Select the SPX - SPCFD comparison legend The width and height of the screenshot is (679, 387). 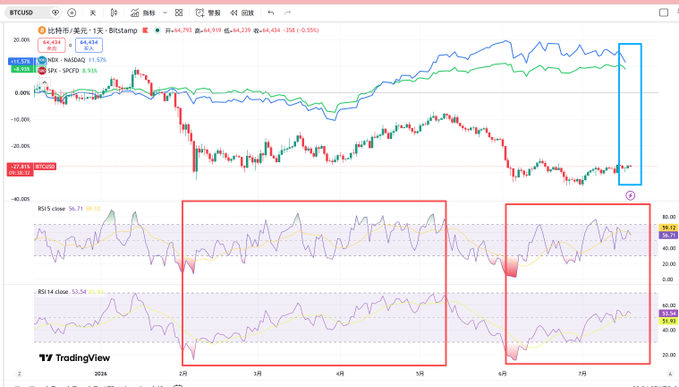click(x=64, y=71)
